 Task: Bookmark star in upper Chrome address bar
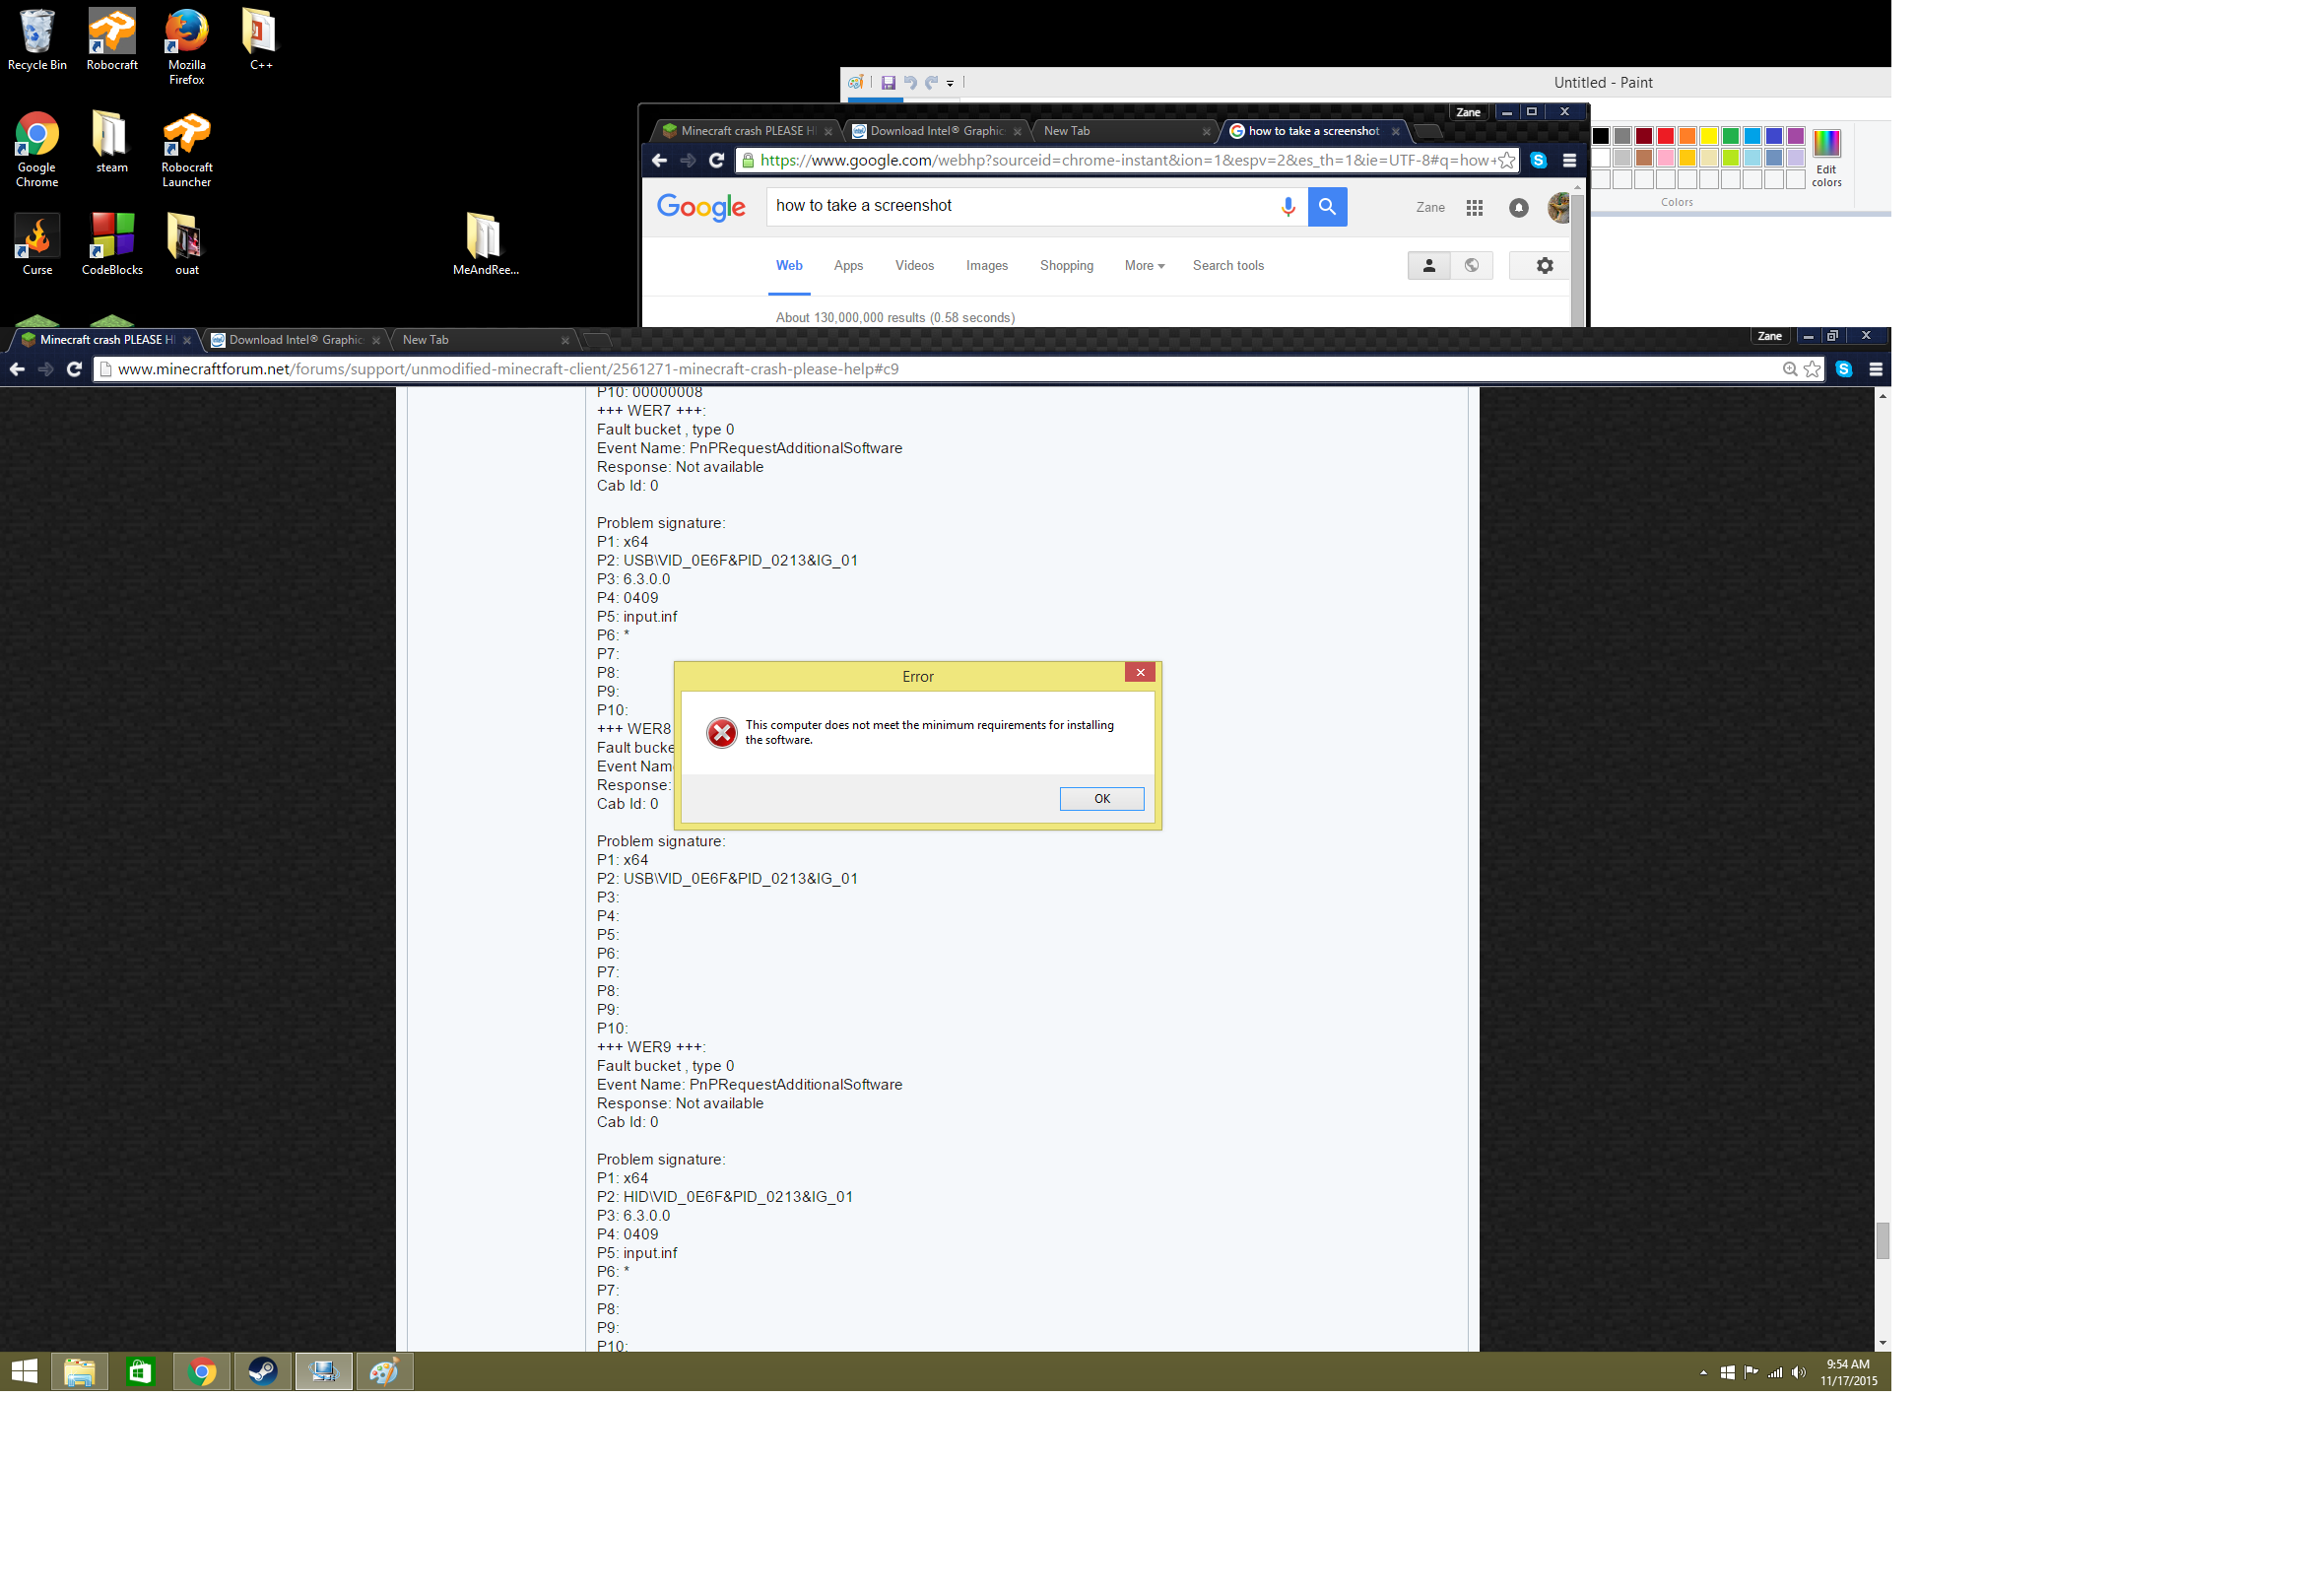click(x=1506, y=160)
